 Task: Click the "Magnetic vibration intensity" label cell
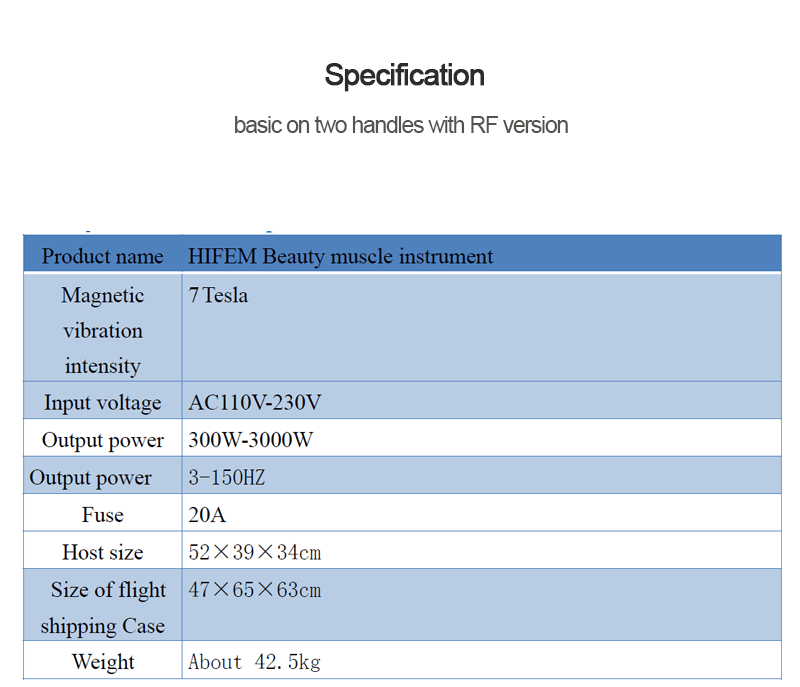(x=102, y=330)
